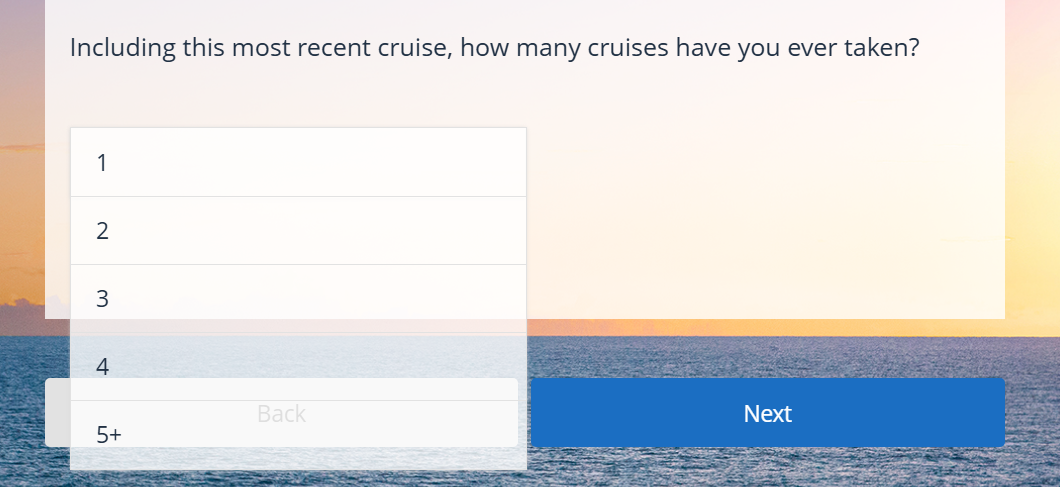Image resolution: width=1060 pixels, height=487 pixels.
Task: Click the number 2 in the second row
Action: point(102,231)
